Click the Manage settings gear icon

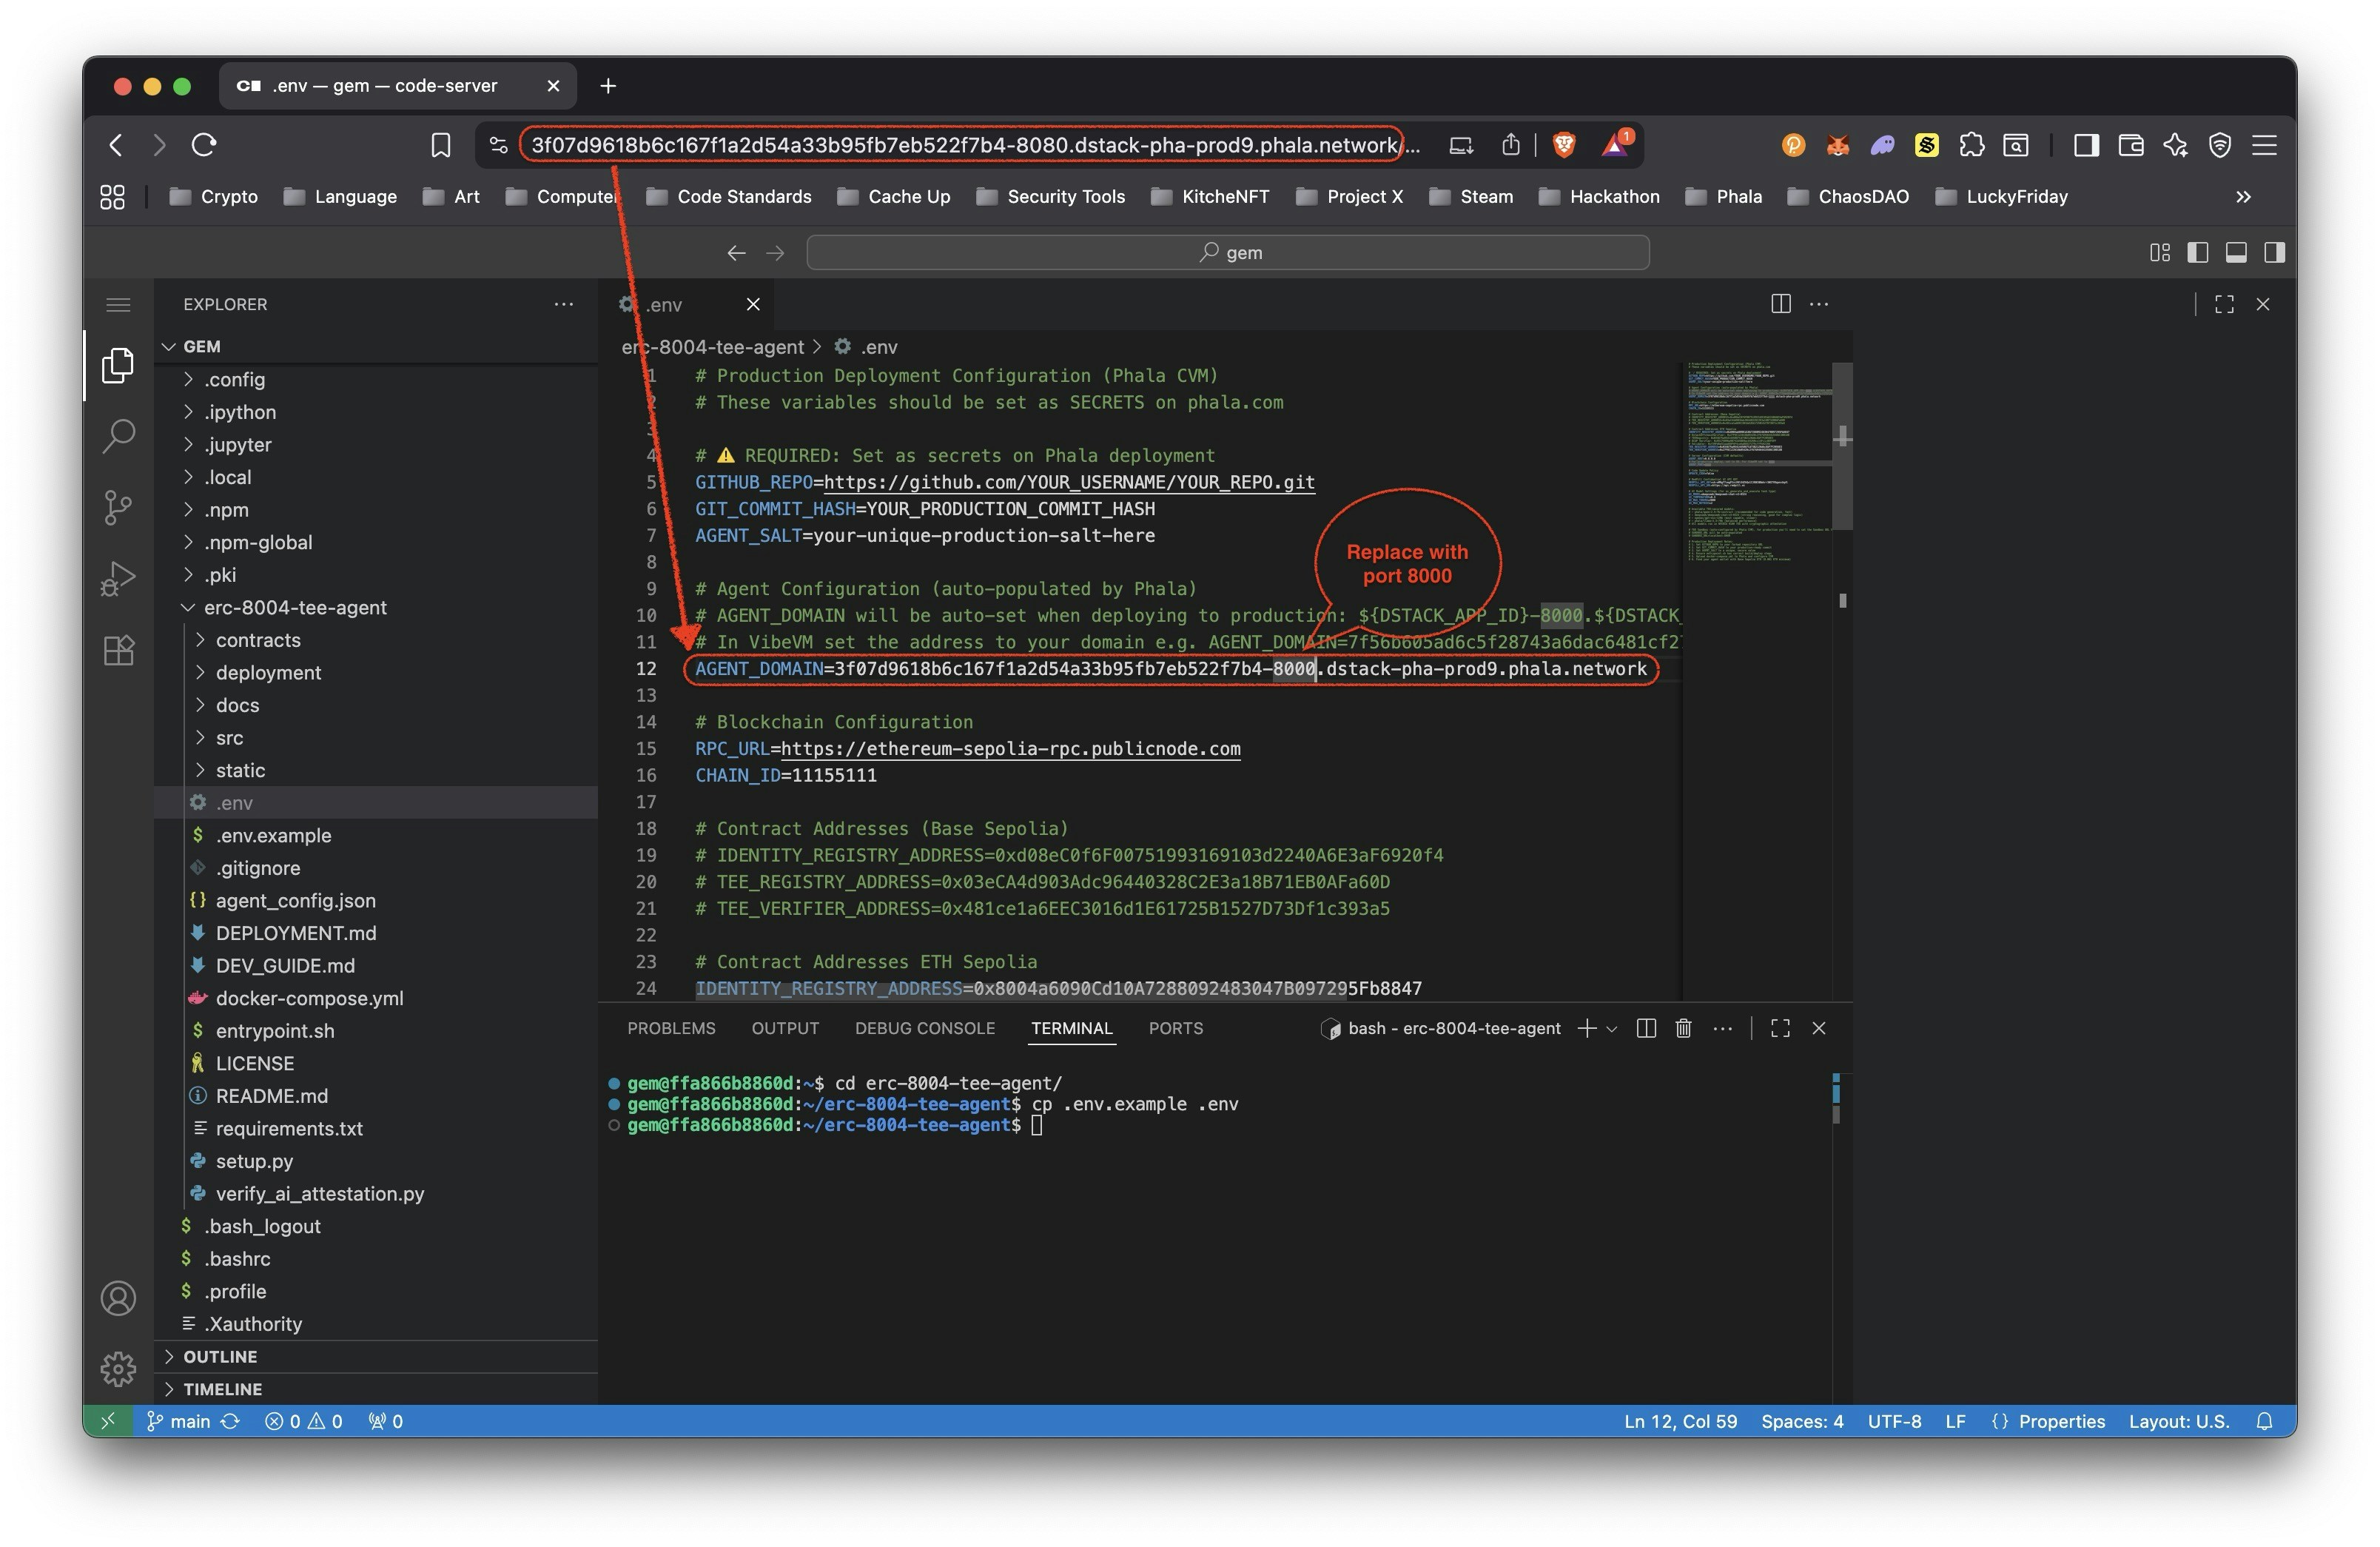[118, 1368]
